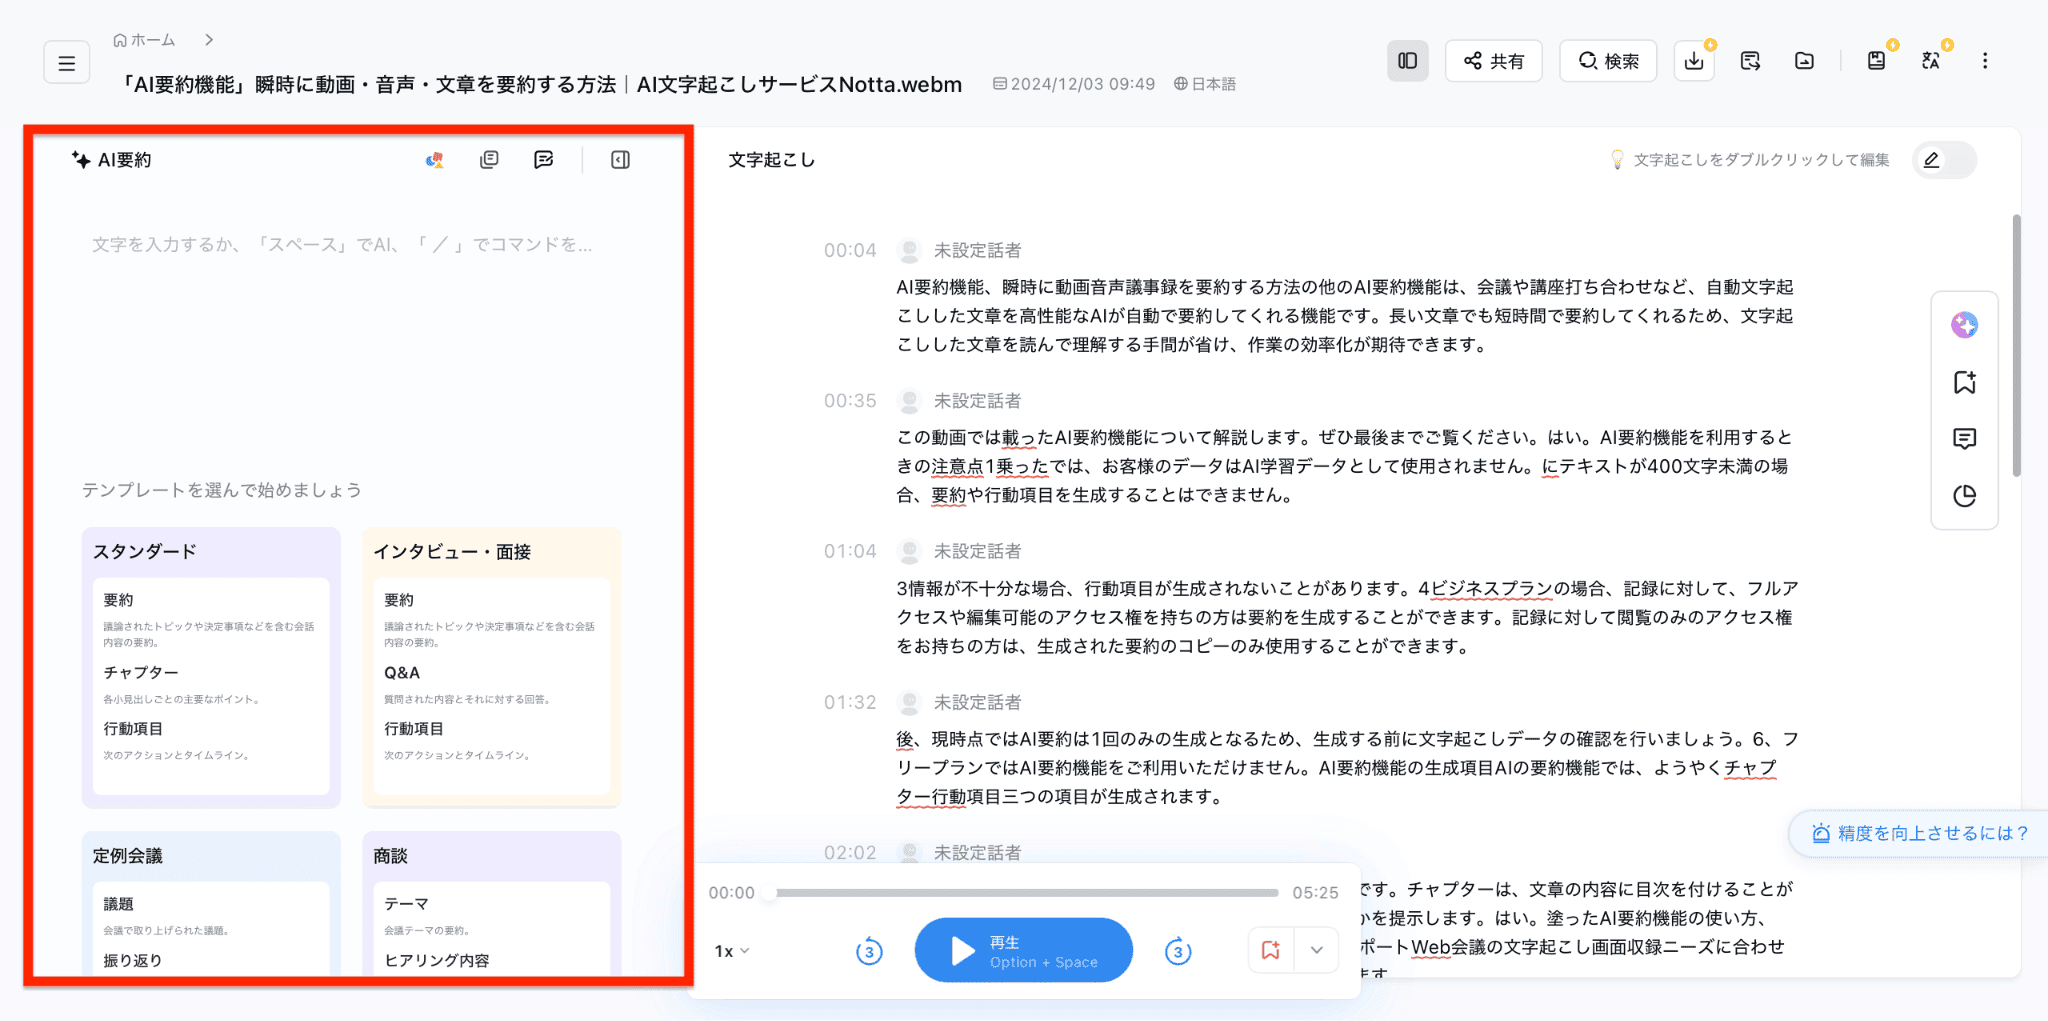The image size is (2048, 1021).
Task: Click the save notes icon in header
Action: pyautogui.click(x=1876, y=61)
